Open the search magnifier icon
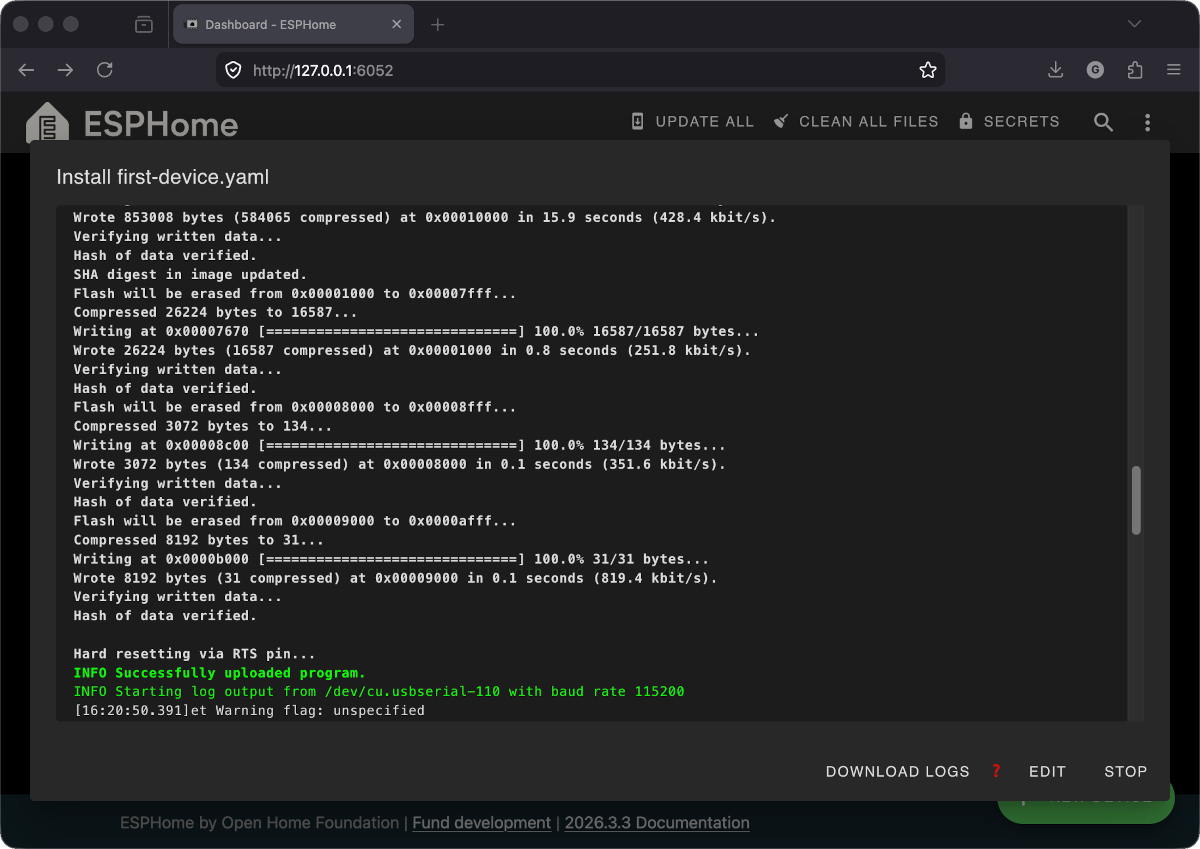 tap(1103, 122)
